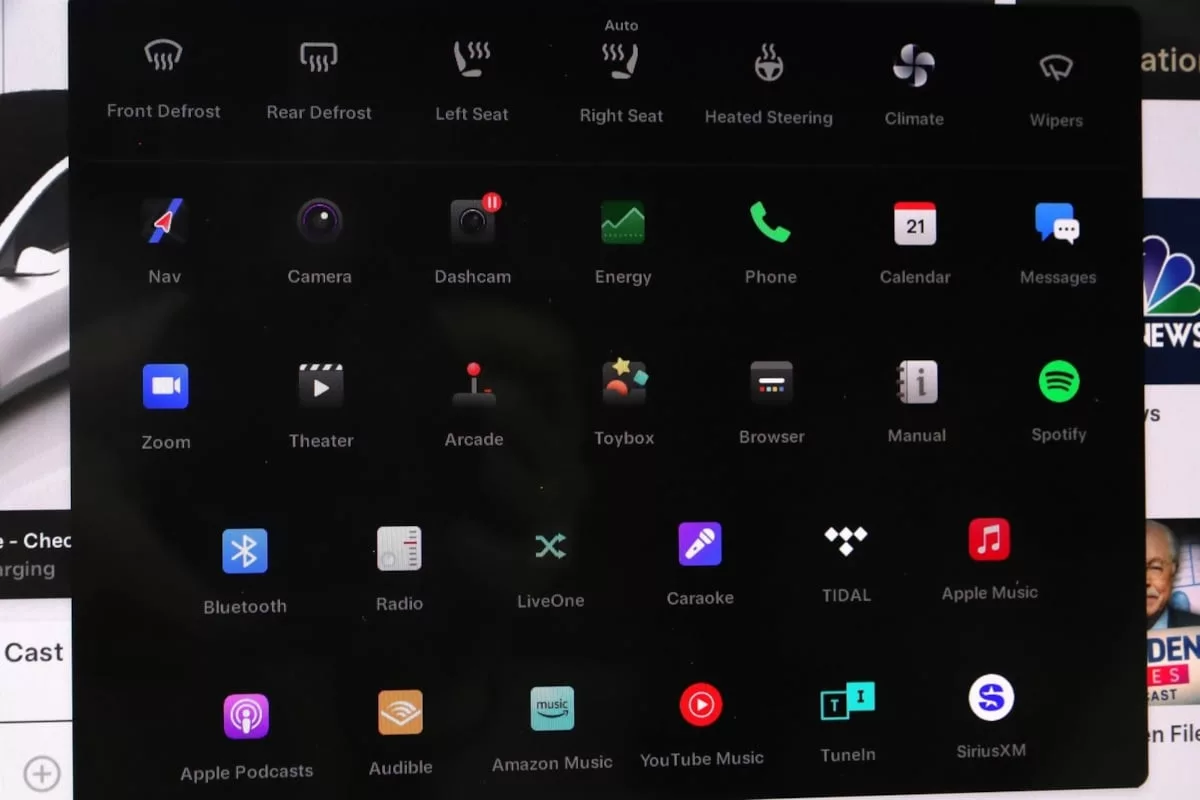Open Theater app
Viewport: 1200px width, 800px height.
pyautogui.click(x=321, y=386)
